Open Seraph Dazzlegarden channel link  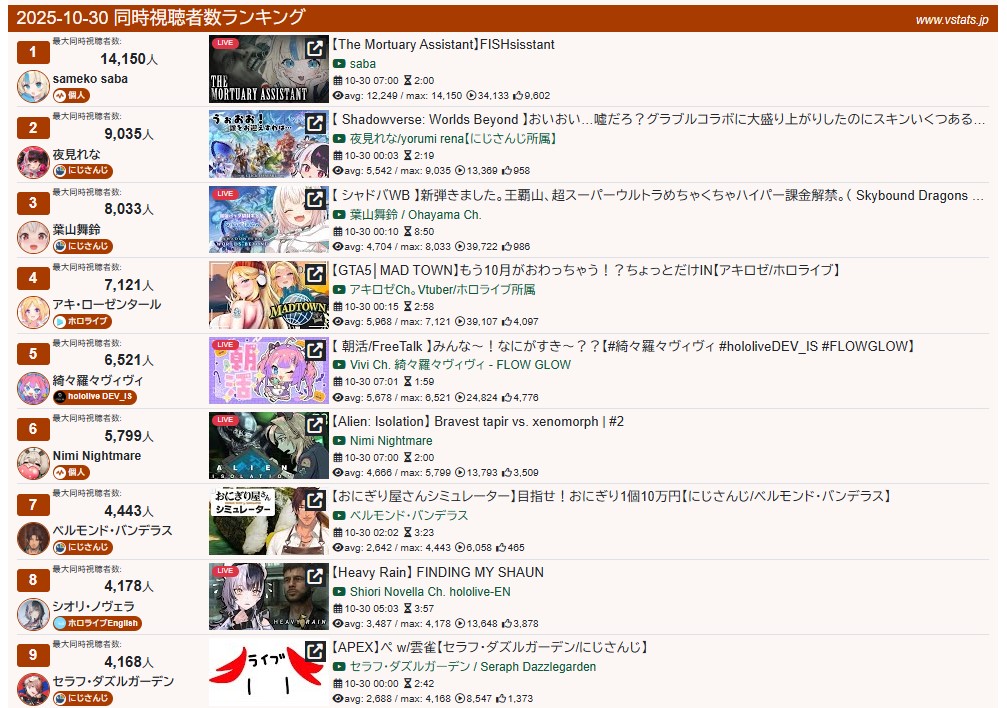[x=473, y=667]
